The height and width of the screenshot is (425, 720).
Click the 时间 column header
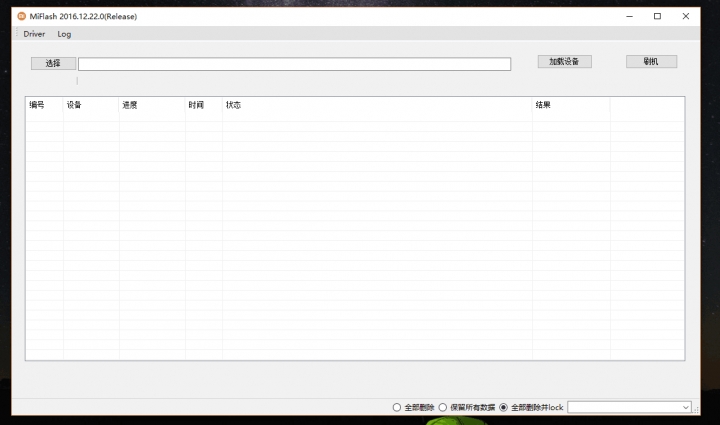point(204,105)
